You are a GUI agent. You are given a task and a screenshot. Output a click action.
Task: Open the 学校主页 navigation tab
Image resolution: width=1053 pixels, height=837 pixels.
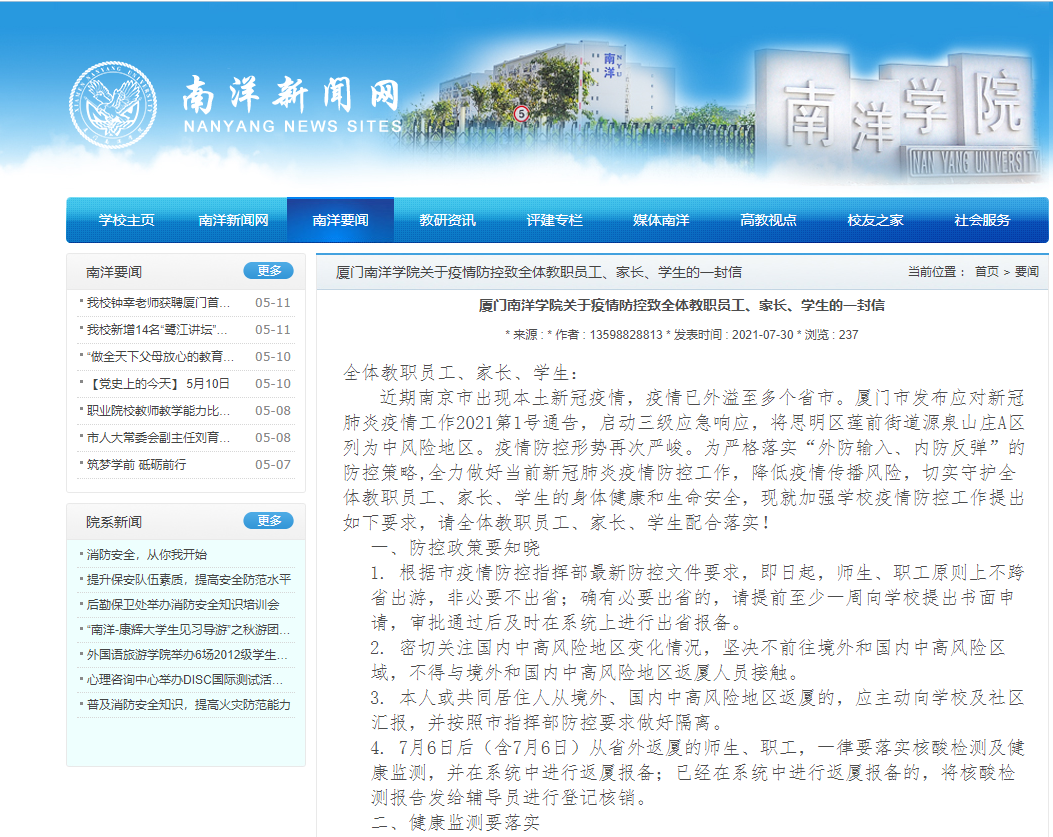pyautogui.click(x=127, y=220)
